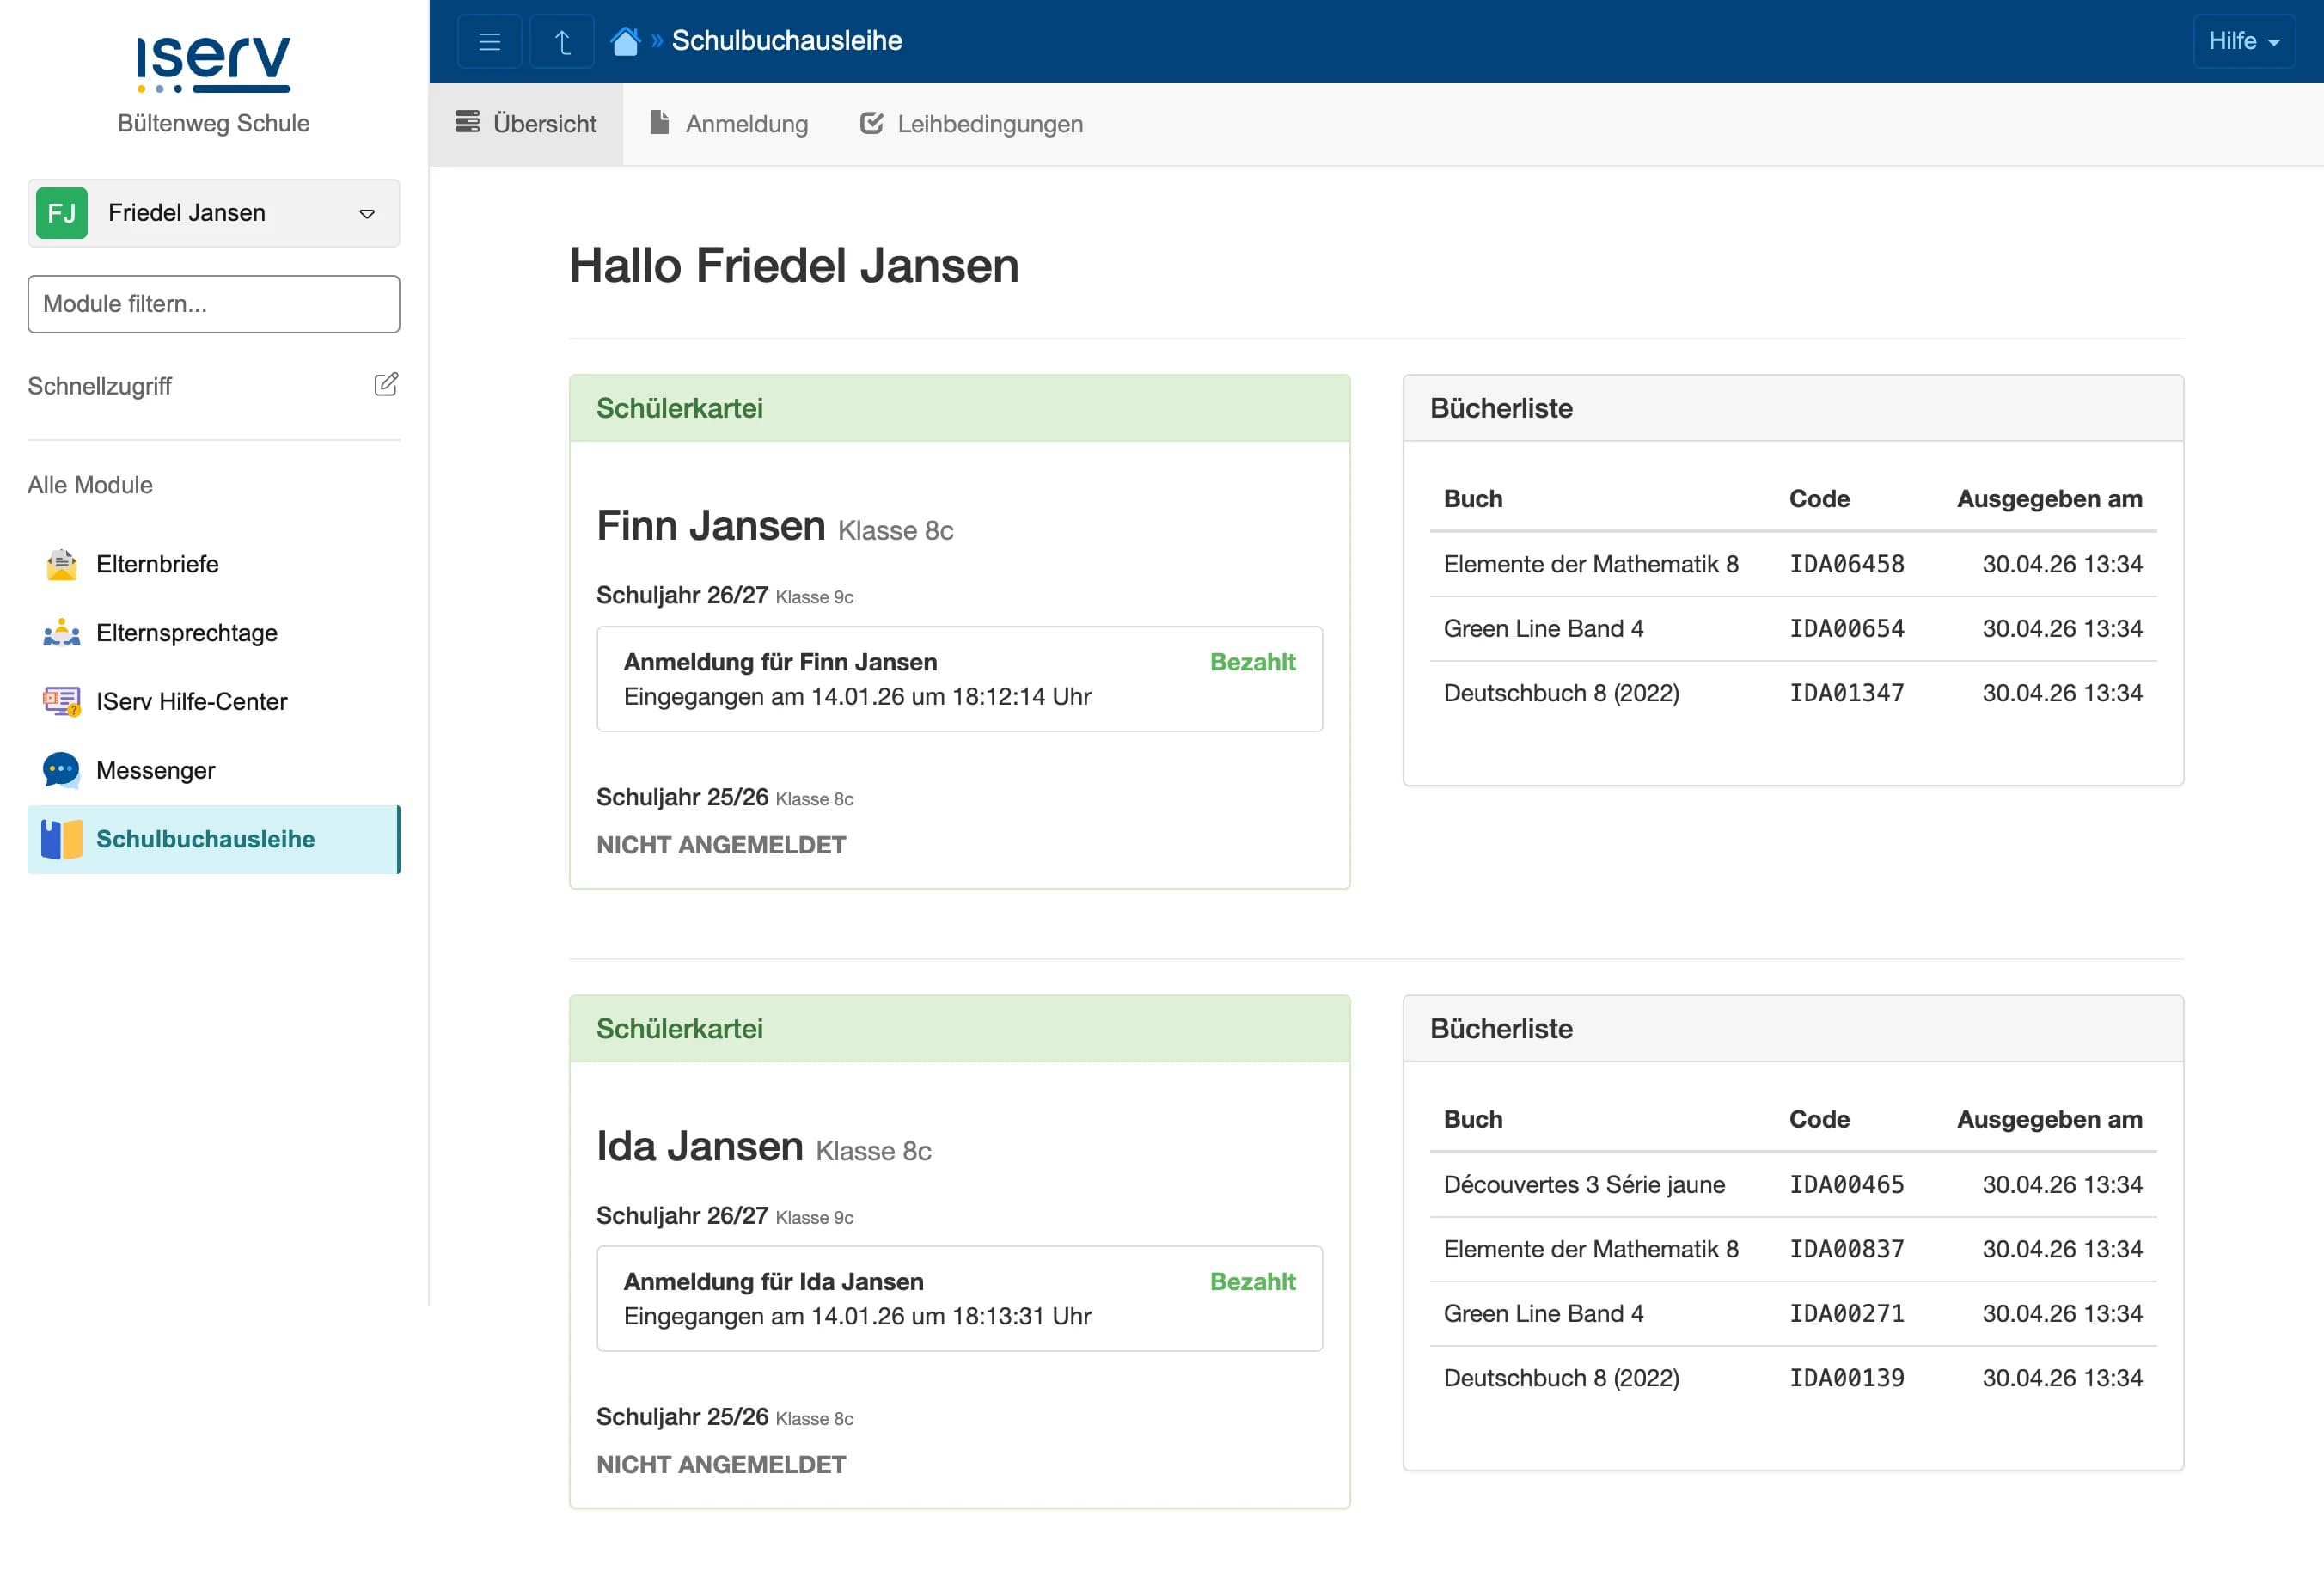The height and width of the screenshot is (1578, 2324).
Task: Click Hallo Friedel Jansen heading
Action: point(794,266)
